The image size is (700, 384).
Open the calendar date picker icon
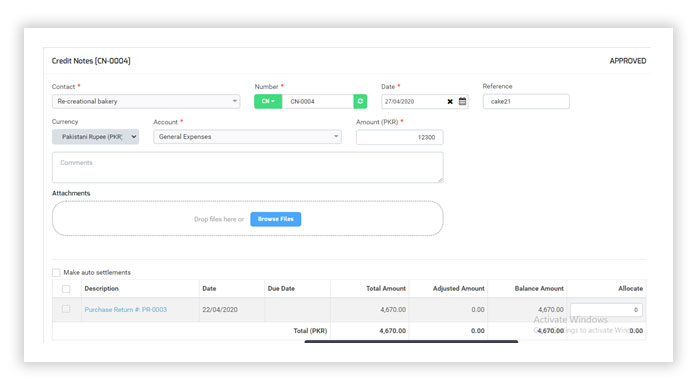(x=462, y=101)
